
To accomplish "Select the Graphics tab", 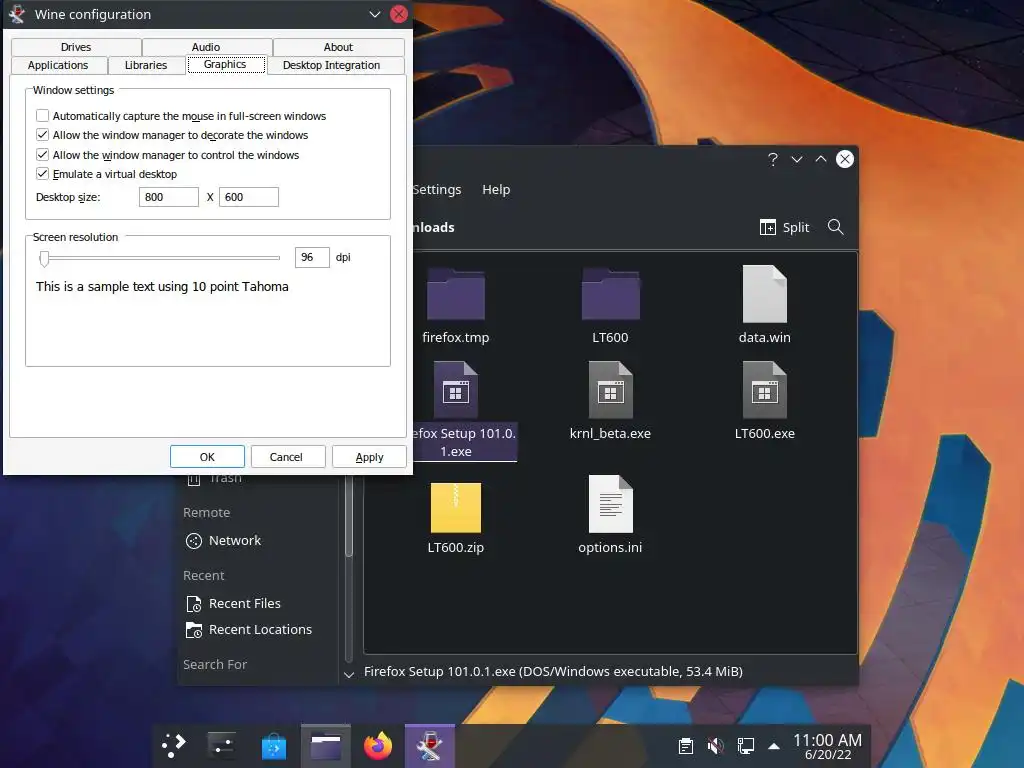I will click(225, 64).
